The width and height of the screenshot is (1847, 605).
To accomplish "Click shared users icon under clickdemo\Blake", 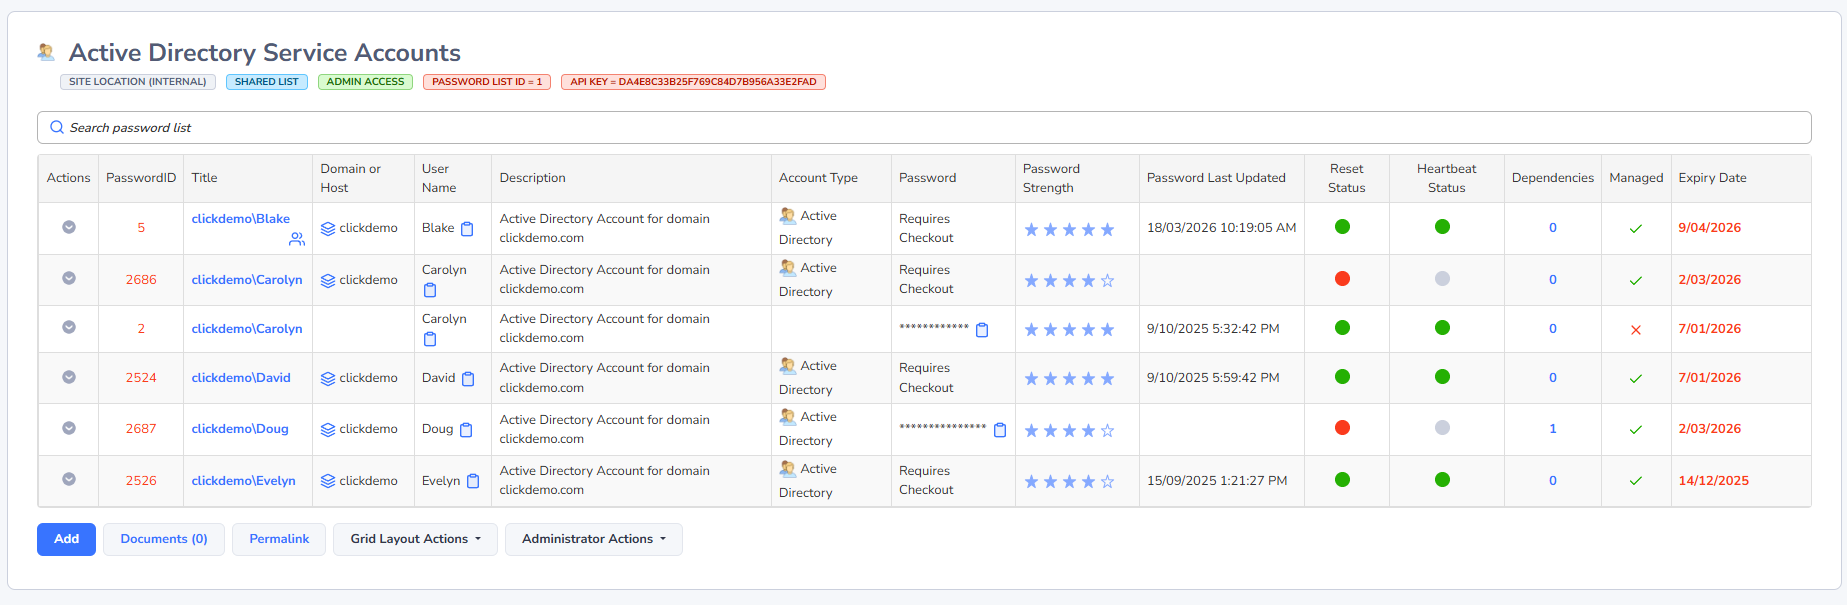I will pyautogui.click(x=297, y=239).
